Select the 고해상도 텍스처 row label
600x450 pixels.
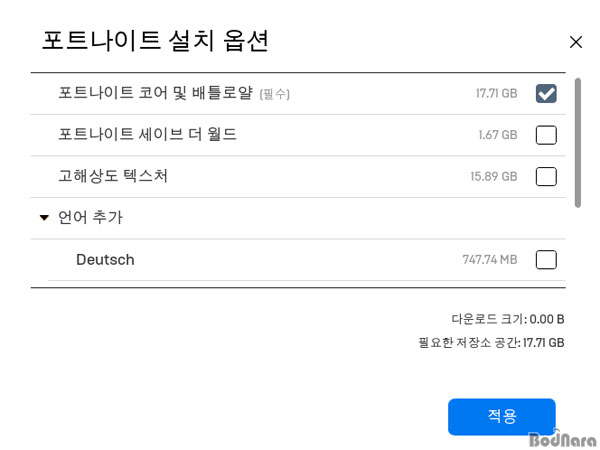[x=113, y=176]
